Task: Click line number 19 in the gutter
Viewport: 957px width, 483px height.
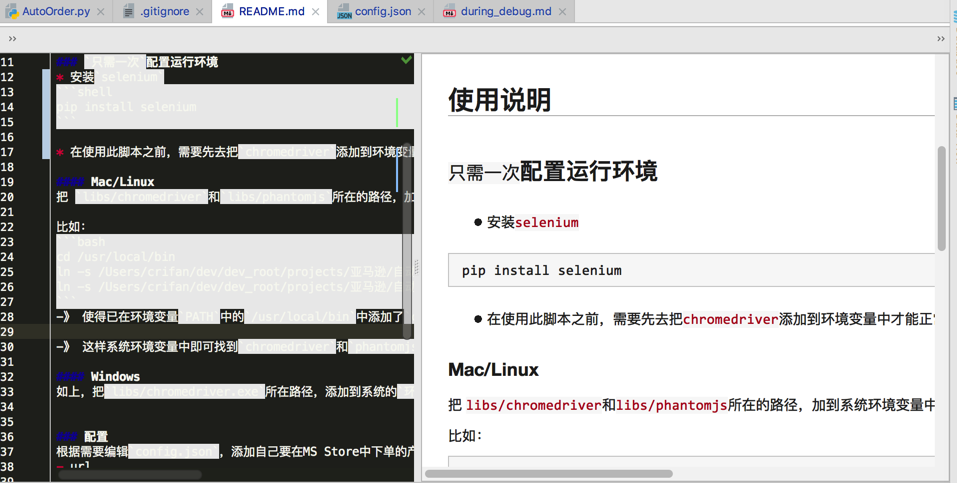Action: pyautogui.click(x=7, y=181)
